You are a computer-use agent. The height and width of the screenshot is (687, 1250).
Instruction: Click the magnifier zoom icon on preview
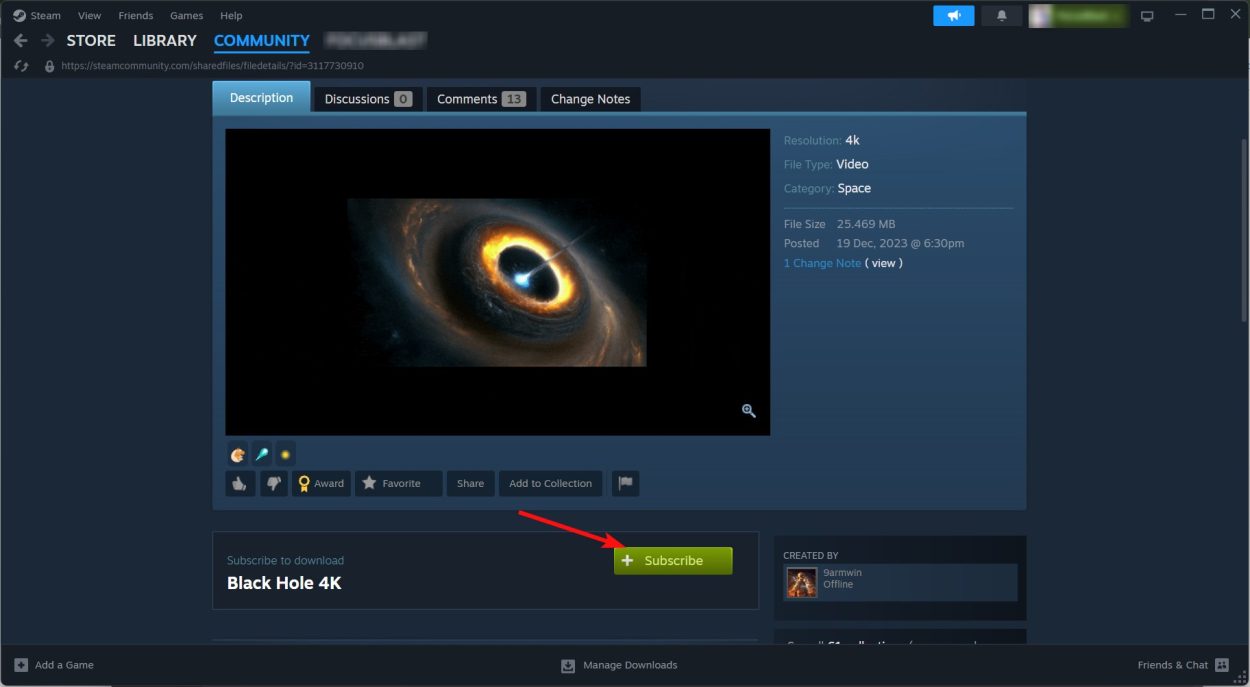pos(749,411)
